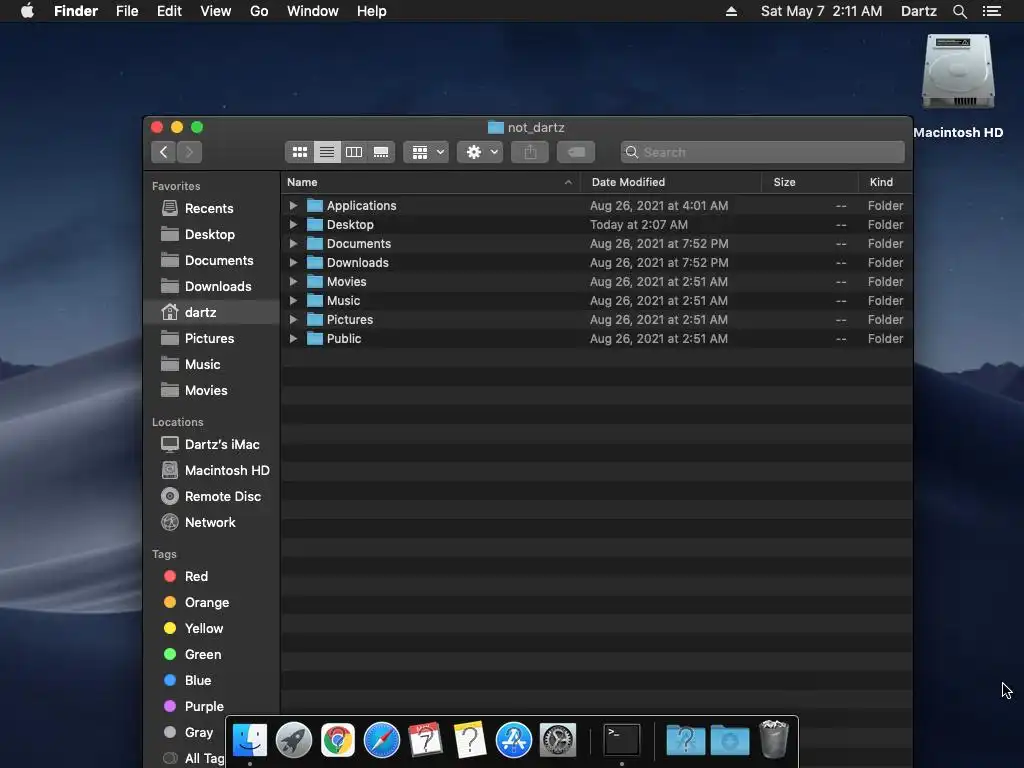1024x768 pixels.
Task: Switch to icon view in Finder toolbar
Action: pos(300,152)
